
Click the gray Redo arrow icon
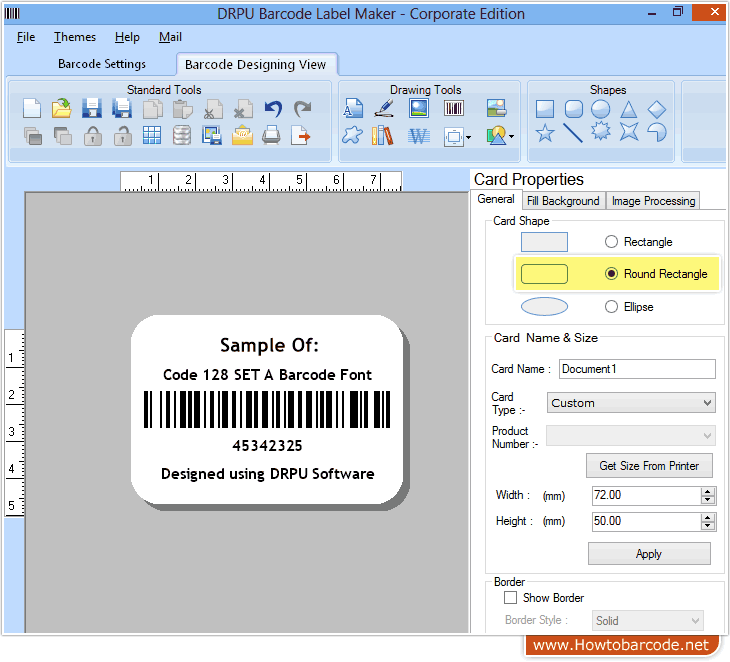point(303,109)
